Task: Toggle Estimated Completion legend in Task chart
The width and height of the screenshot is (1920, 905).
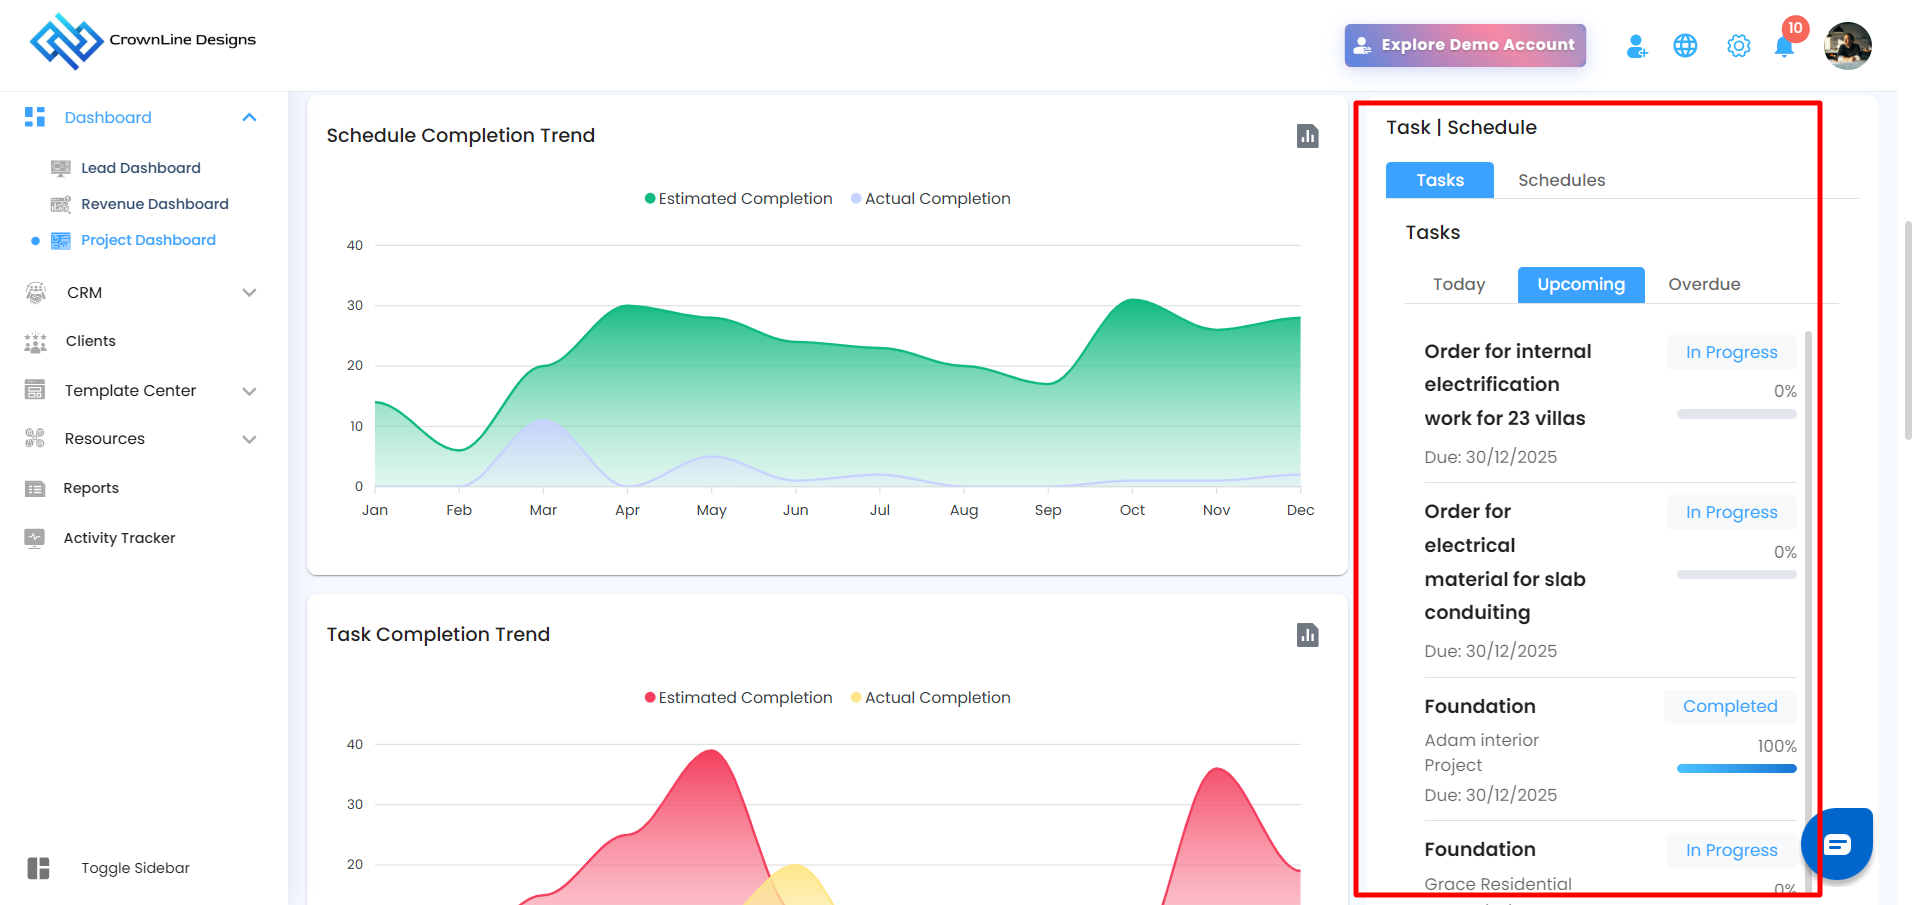Action: click(x=738, y=698)
